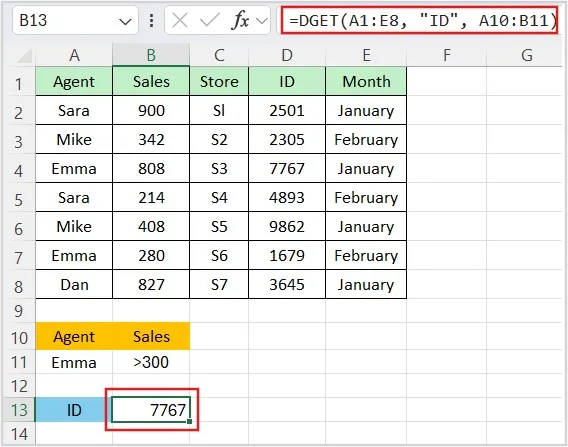This screenshot has height=447, width=568.
Task: Select store cell S5
Action: (x=219, y=226)
